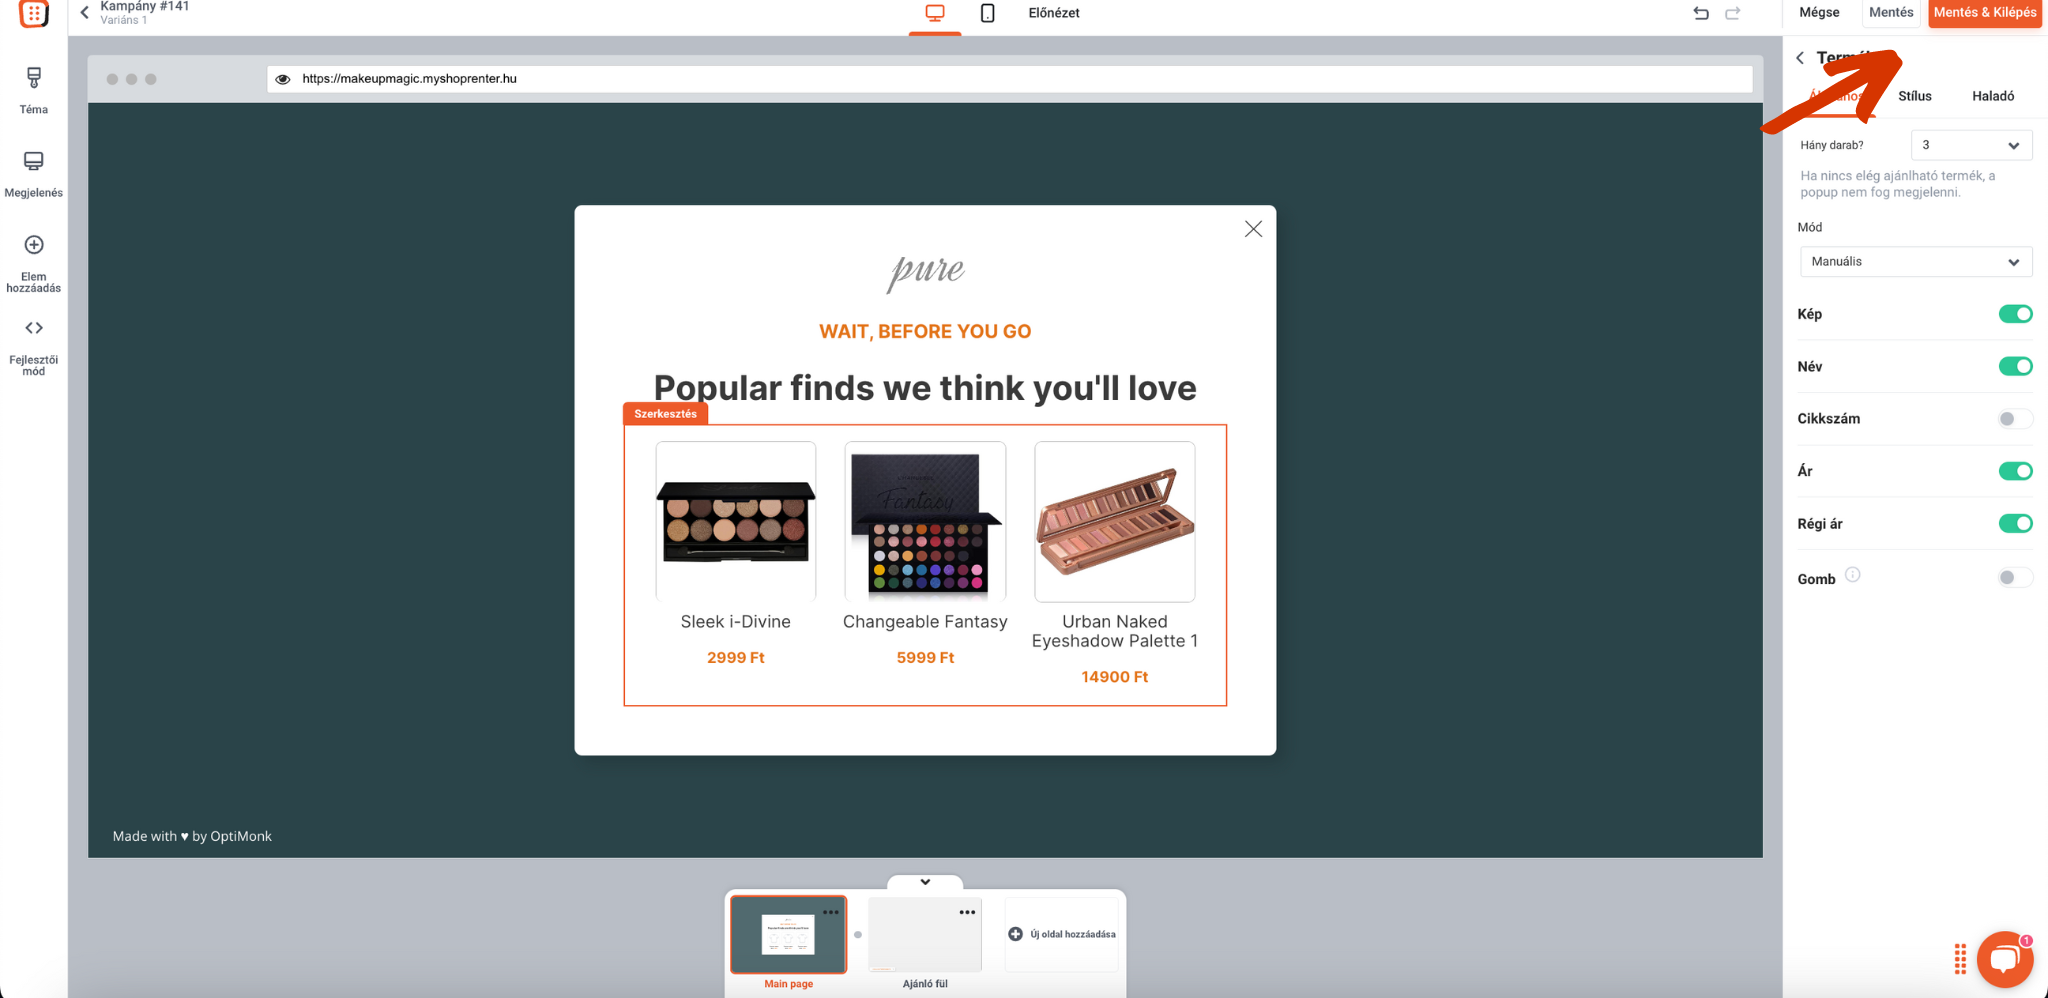This screenshot has height=998, width=2048.
Task: Click the OptiMonk logo icon
Action: click(x=34, y=13)
